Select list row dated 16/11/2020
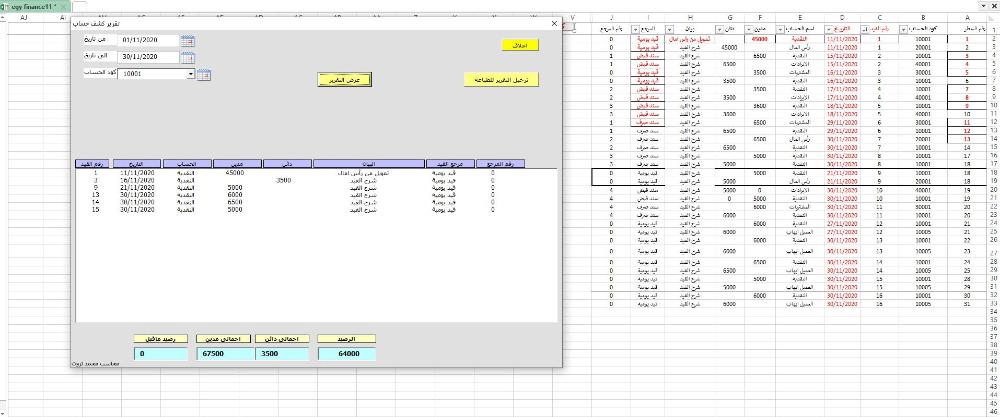 tap(316, 180)
